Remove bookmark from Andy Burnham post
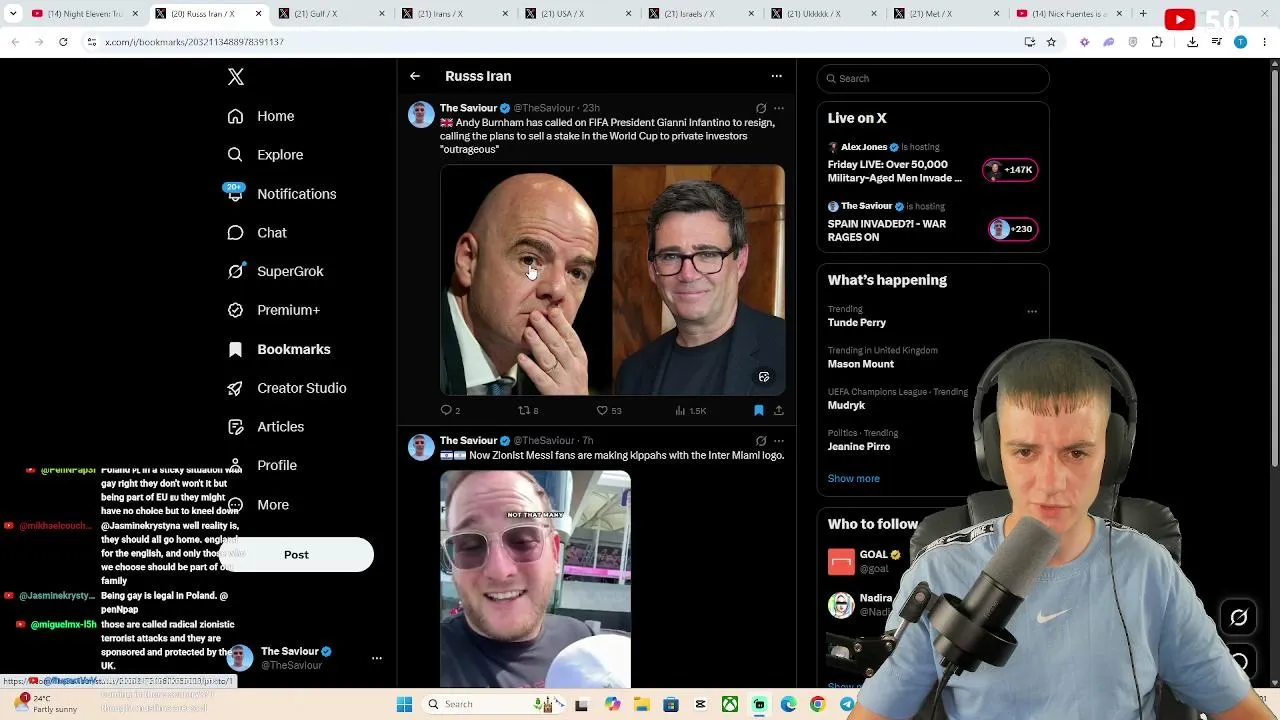The image size is (1280, 720). (758, 410)
